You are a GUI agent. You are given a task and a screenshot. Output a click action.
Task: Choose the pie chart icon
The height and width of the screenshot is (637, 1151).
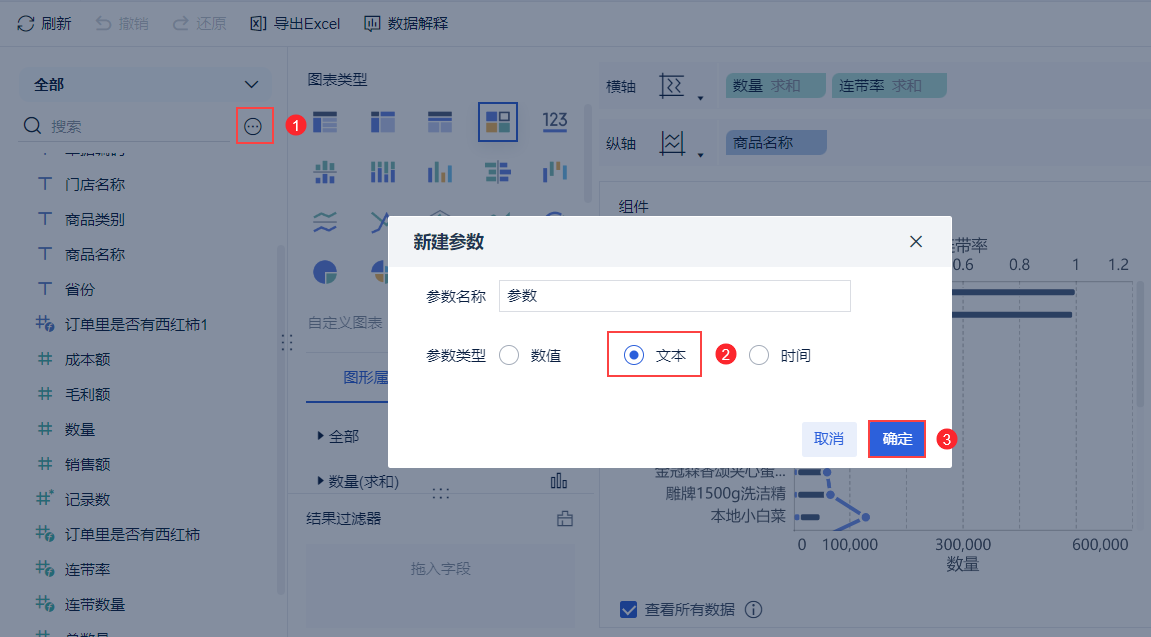324,272
